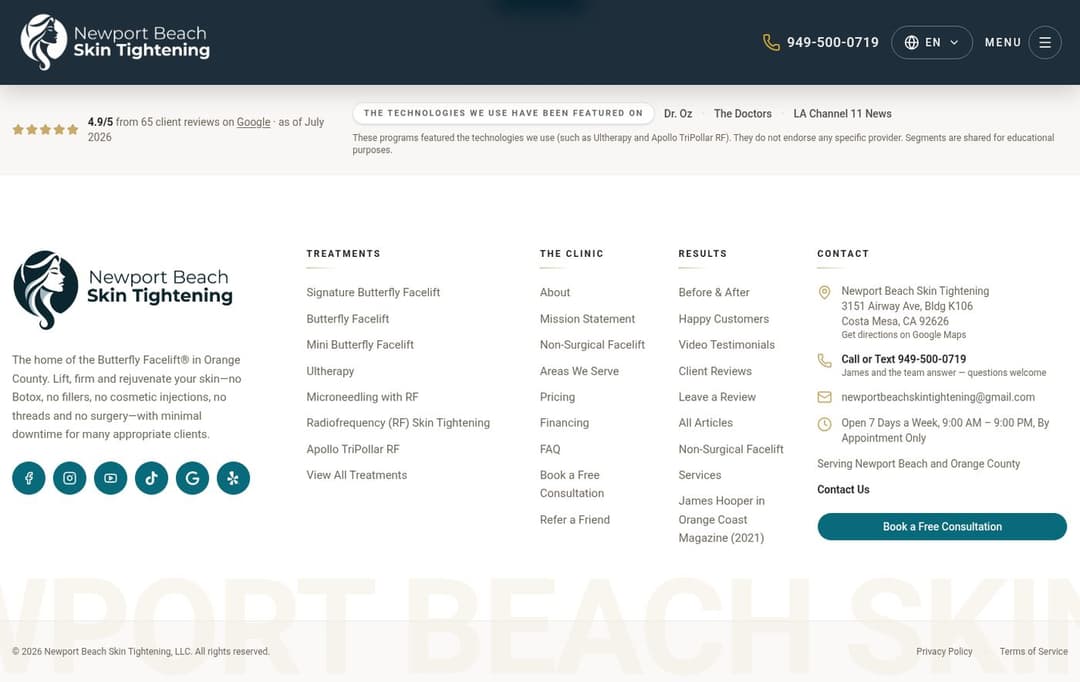Click the clock icon beside opening hours
The image size is (1080, 682).
click(x=824, y=424)
